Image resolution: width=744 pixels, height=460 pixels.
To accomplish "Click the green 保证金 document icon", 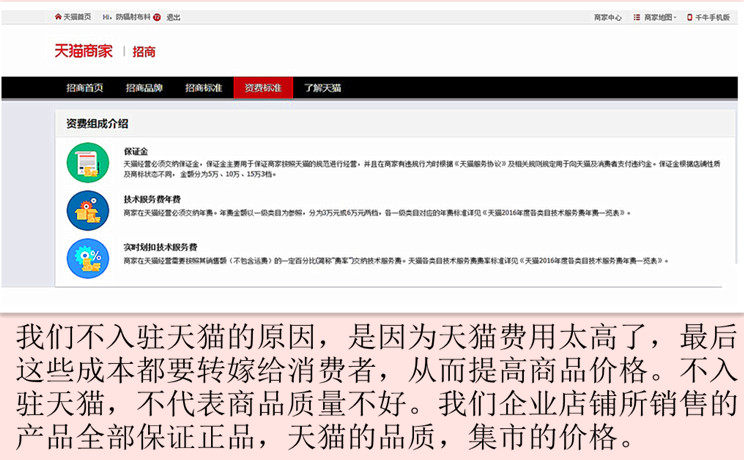I will tap(88, 162).
